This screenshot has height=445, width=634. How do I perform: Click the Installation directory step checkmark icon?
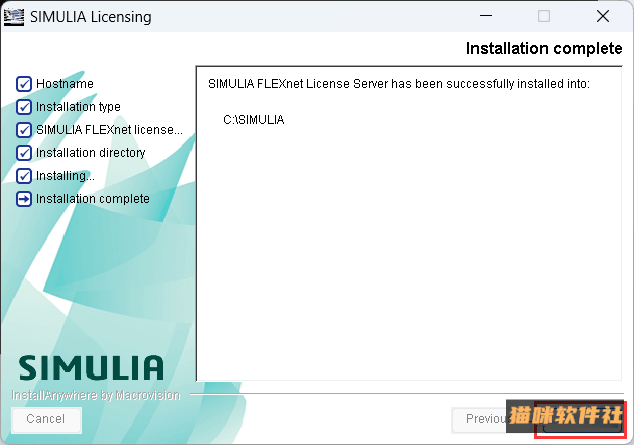click(24, 153)
